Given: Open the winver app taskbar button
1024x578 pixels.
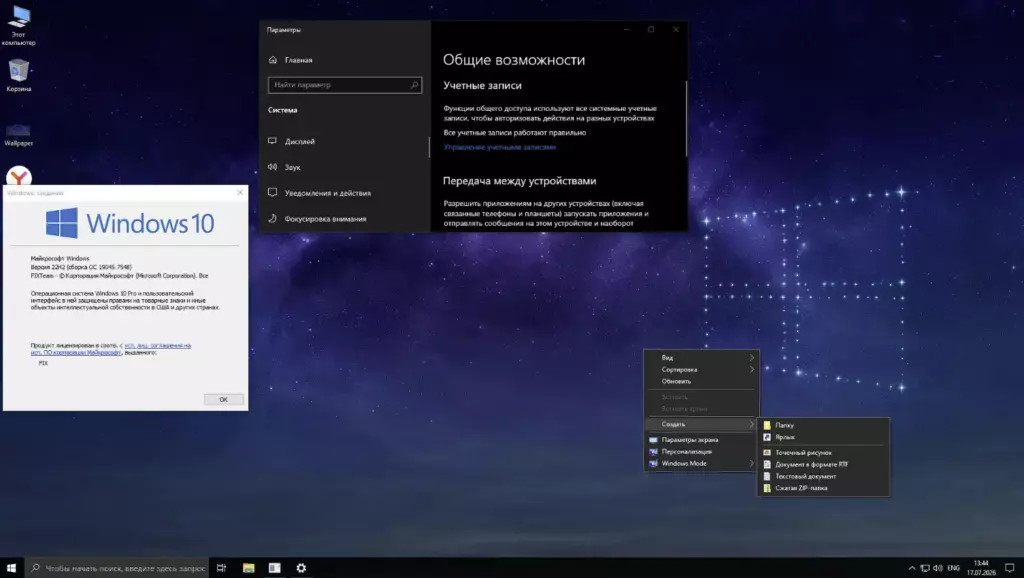Looking at the screenshot, I should [x=274, y=568].
